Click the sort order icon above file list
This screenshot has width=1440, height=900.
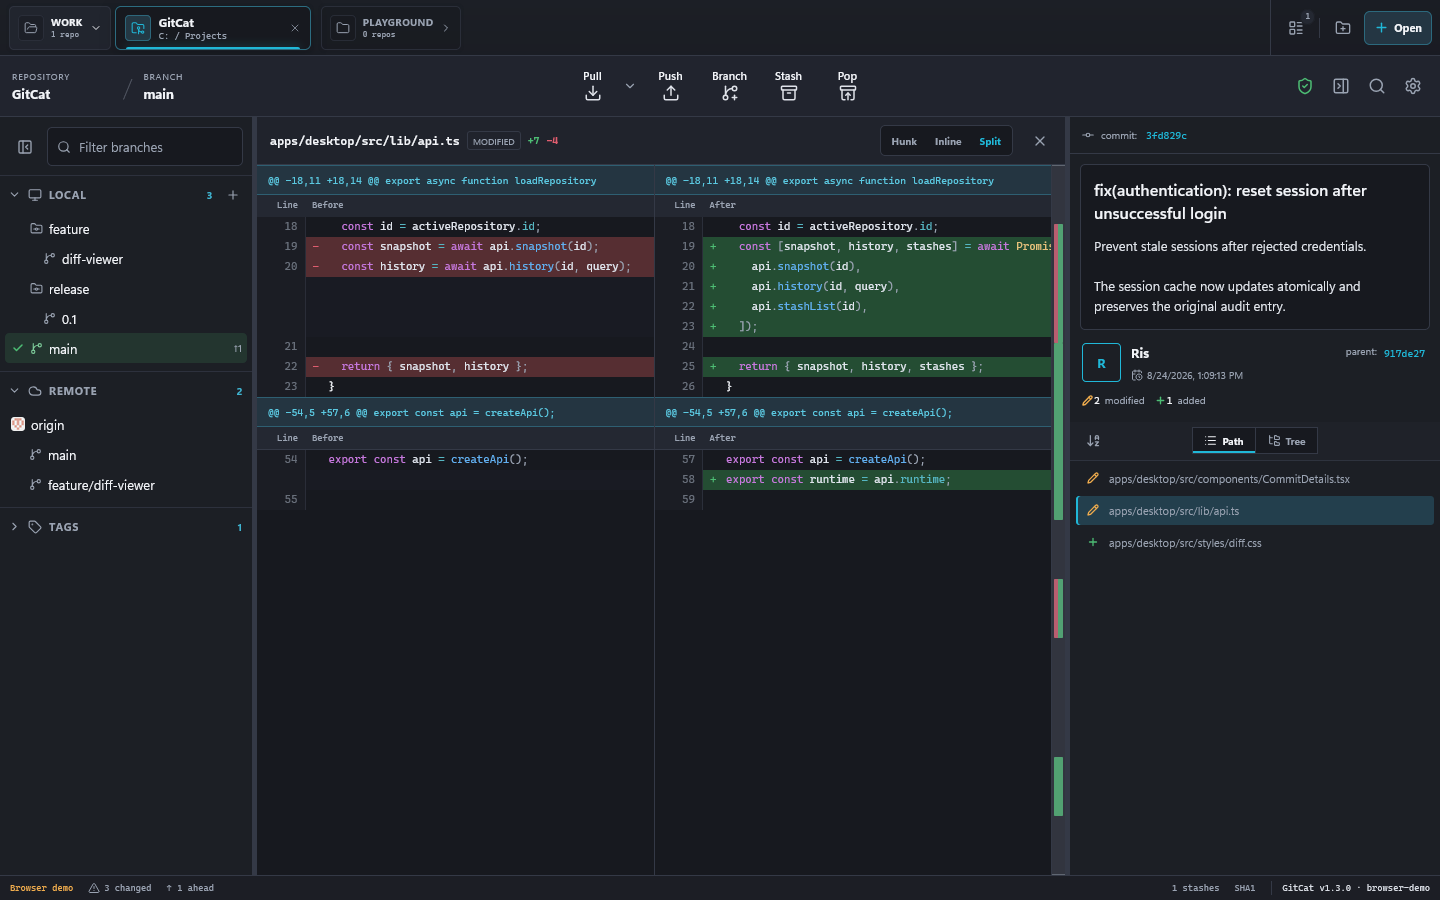pyautogui.click(x=1093, y=441)
